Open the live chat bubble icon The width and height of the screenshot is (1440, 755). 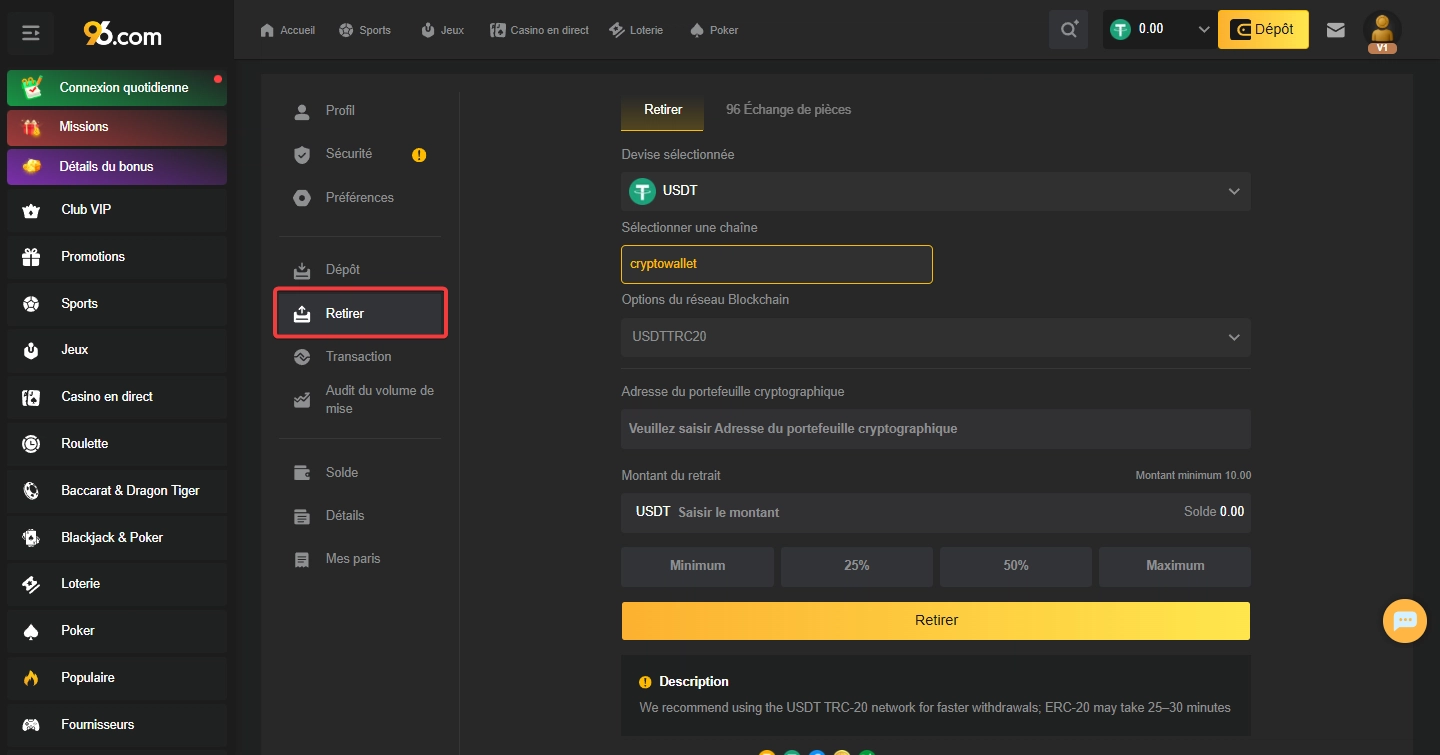point(1405,621)
